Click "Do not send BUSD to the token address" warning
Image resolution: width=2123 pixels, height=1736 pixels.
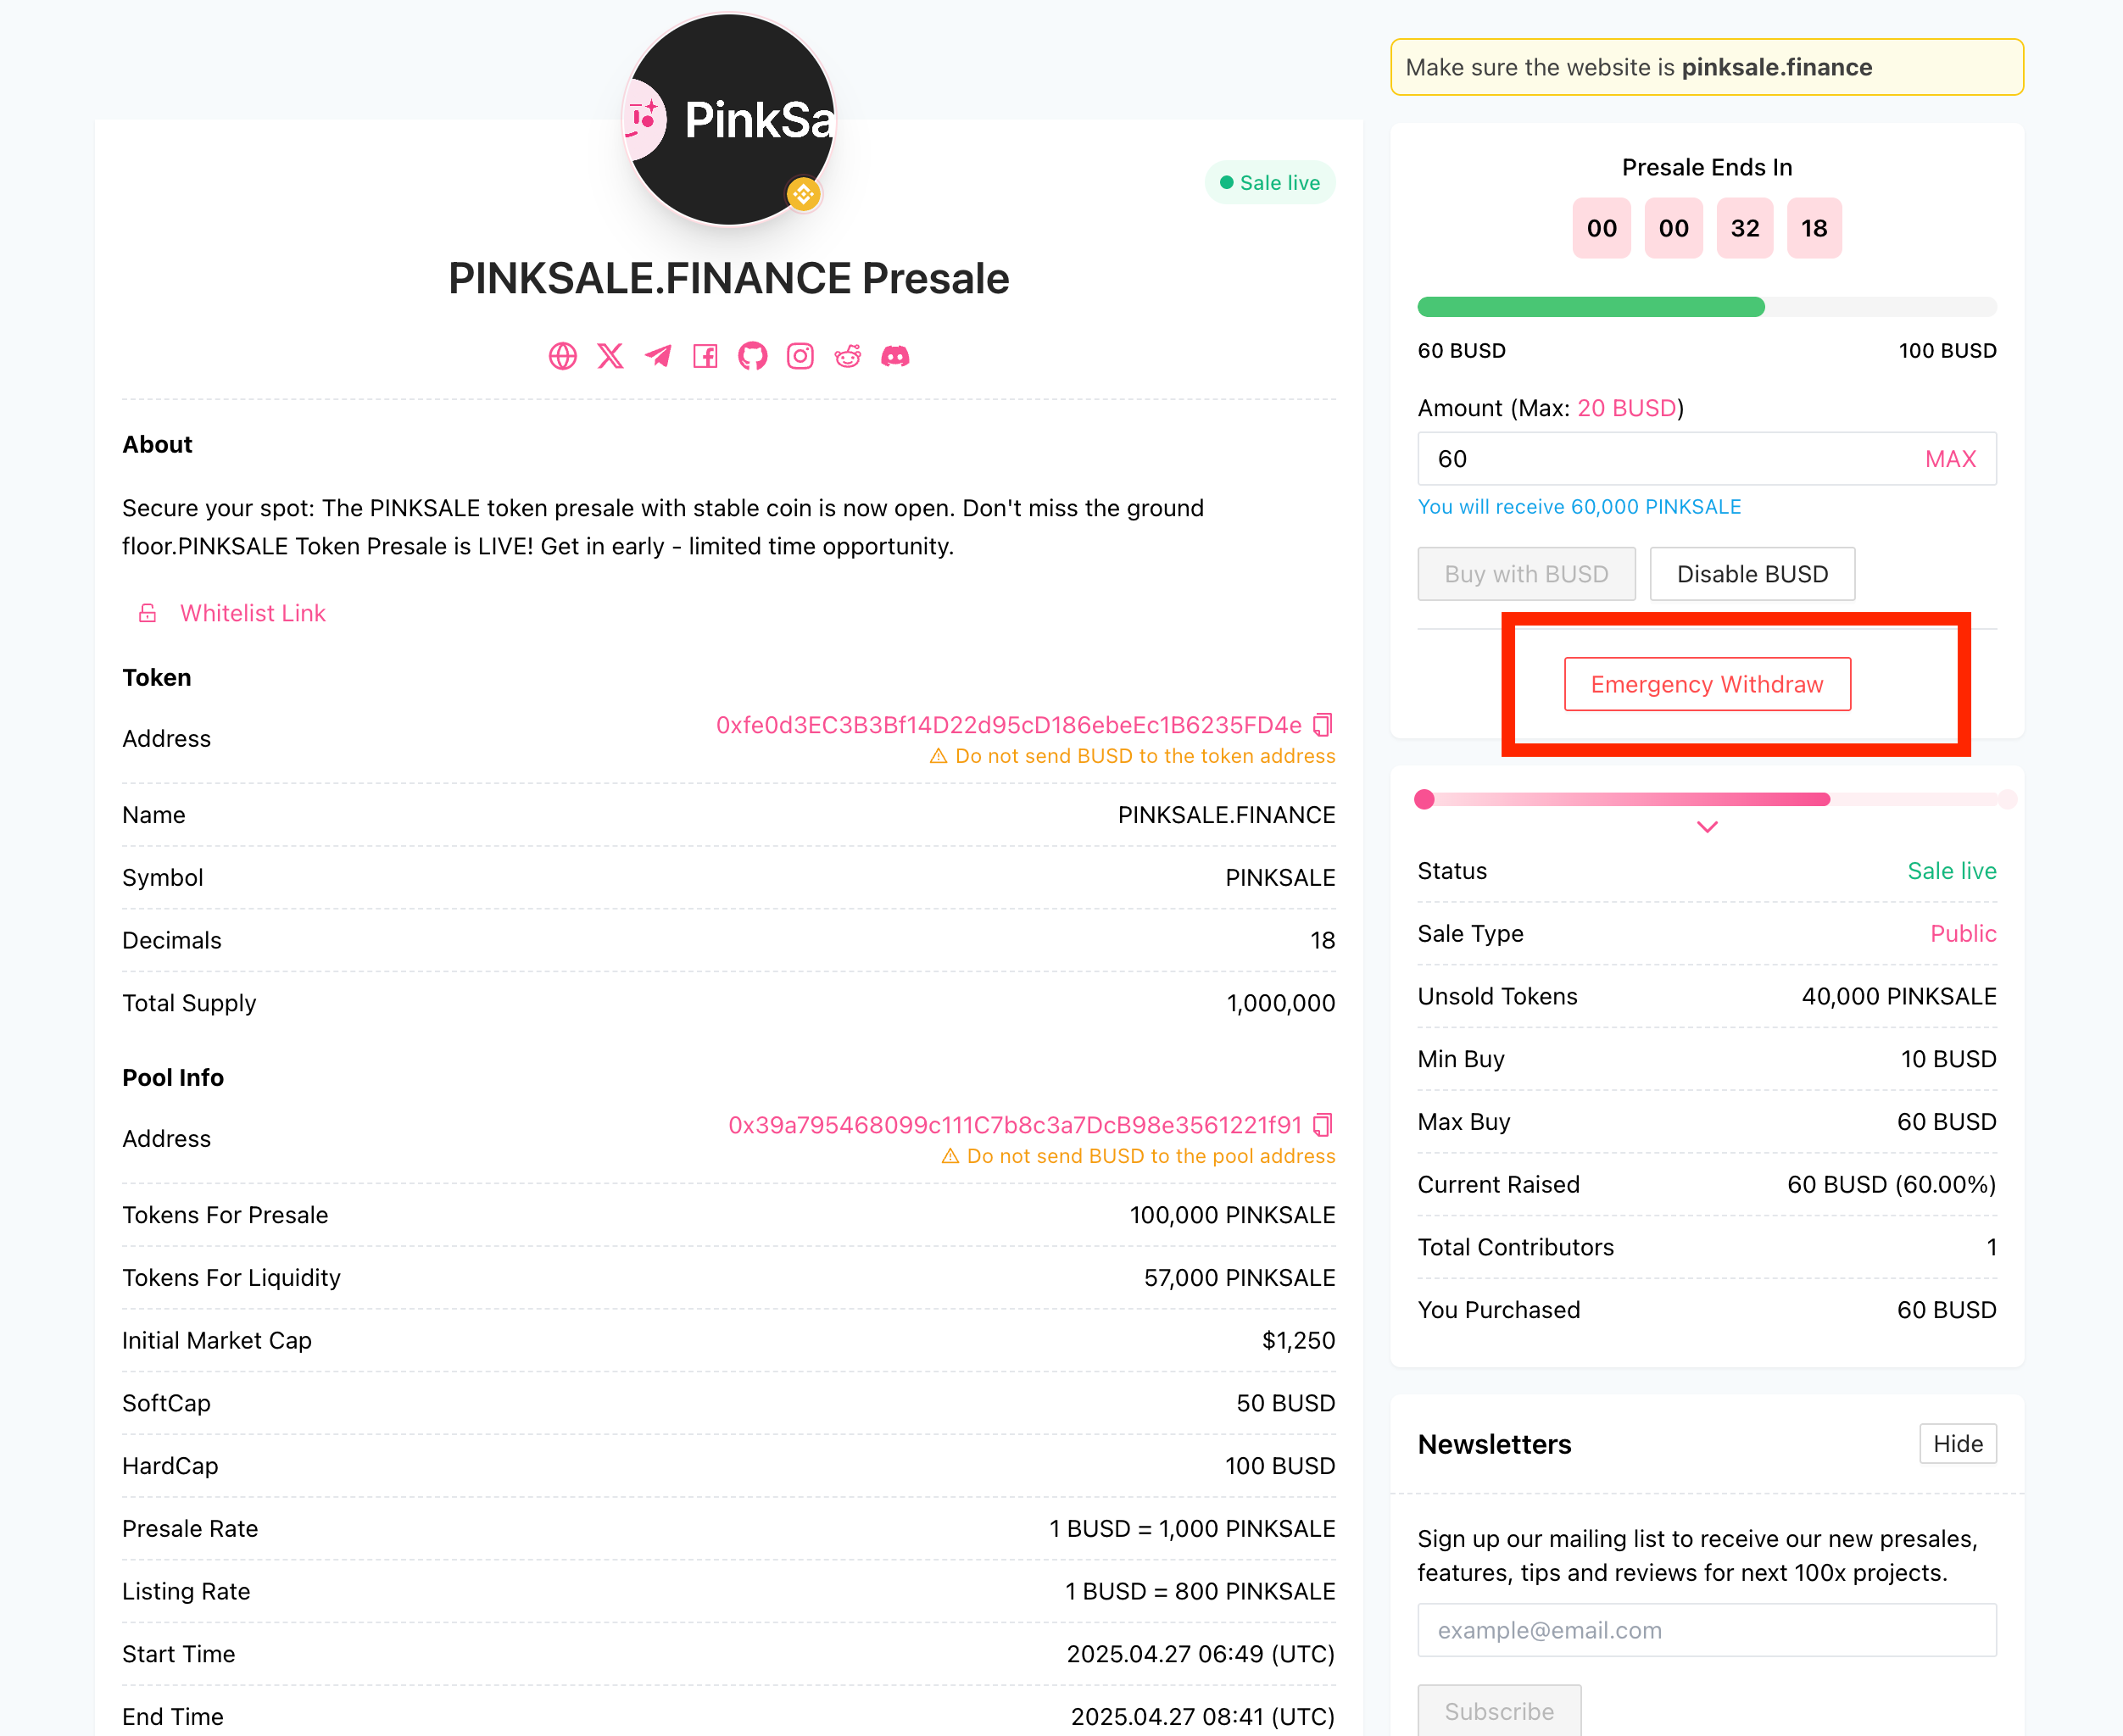point(1133,756)
